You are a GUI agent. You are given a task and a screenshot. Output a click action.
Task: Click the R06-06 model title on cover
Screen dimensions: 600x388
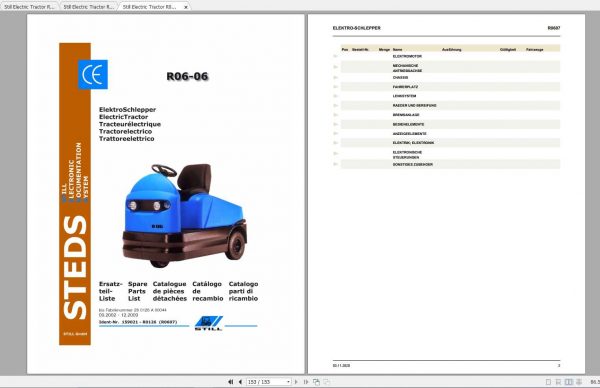tap(187, 76)
